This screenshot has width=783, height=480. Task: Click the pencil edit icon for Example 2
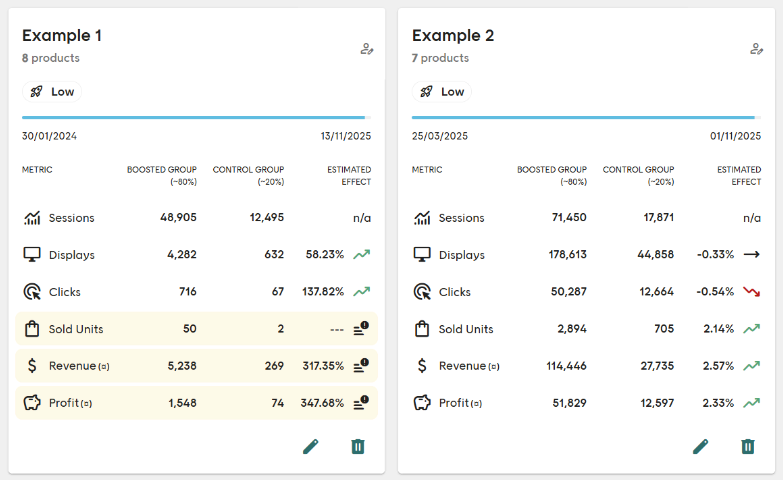click(701, 446)
